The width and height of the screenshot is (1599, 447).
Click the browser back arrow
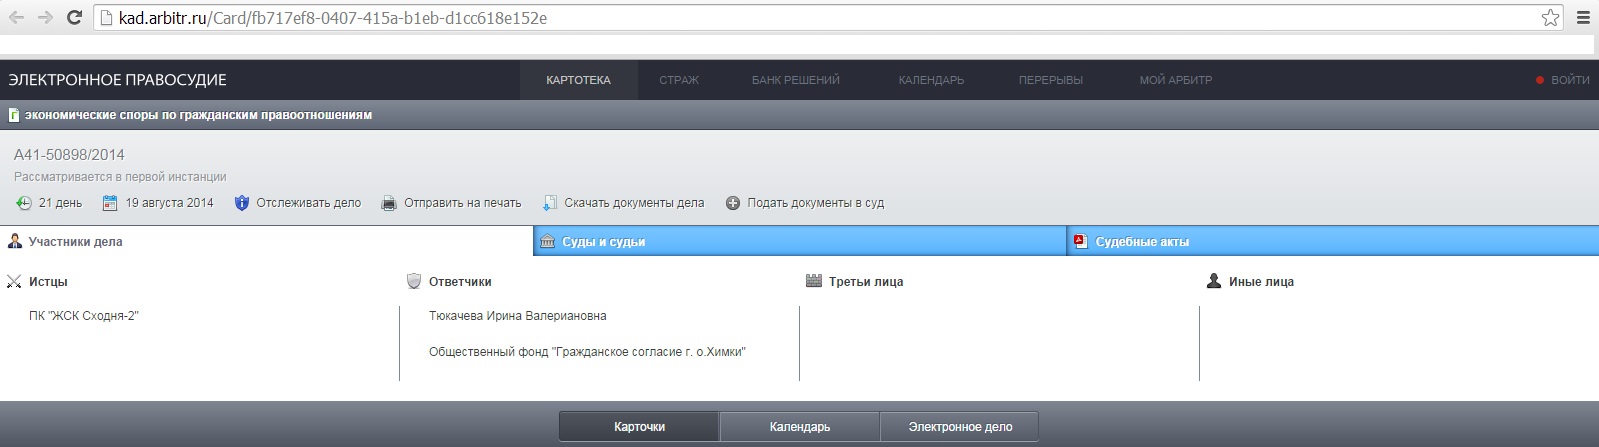16,18
